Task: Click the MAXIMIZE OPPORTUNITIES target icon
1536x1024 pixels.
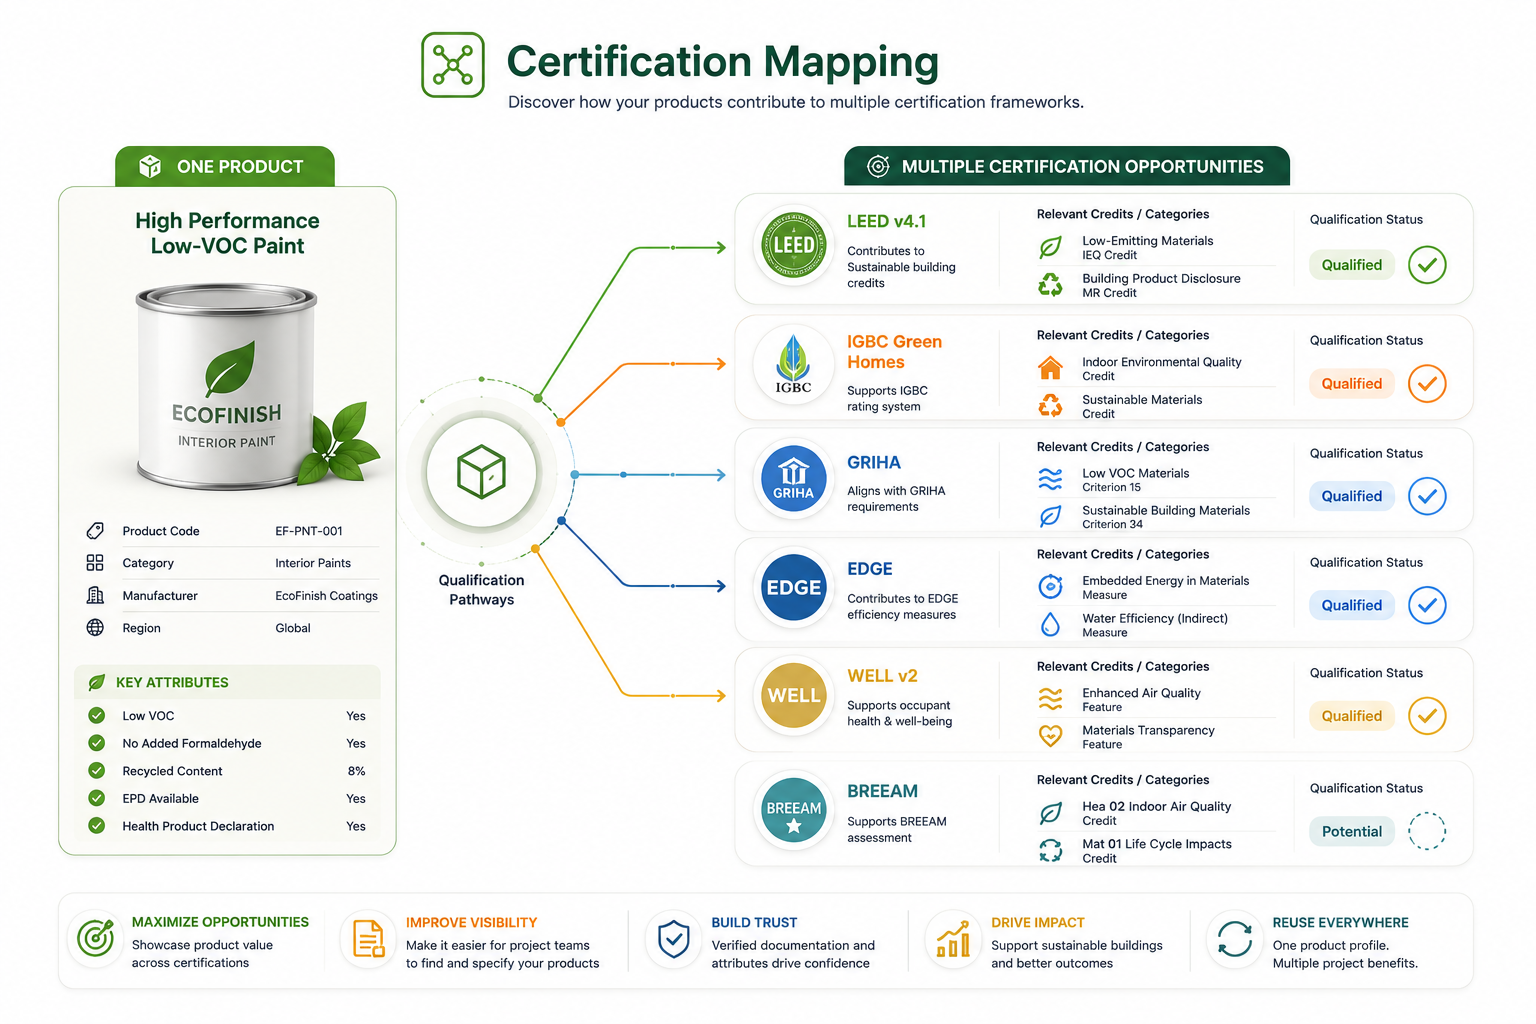Action: [x=96, y=938]
